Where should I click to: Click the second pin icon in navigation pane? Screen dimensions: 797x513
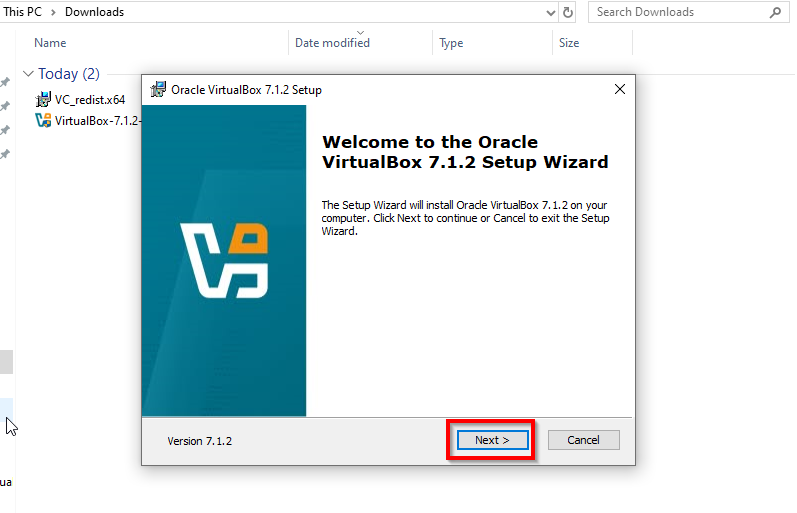(x=5, y=106)
